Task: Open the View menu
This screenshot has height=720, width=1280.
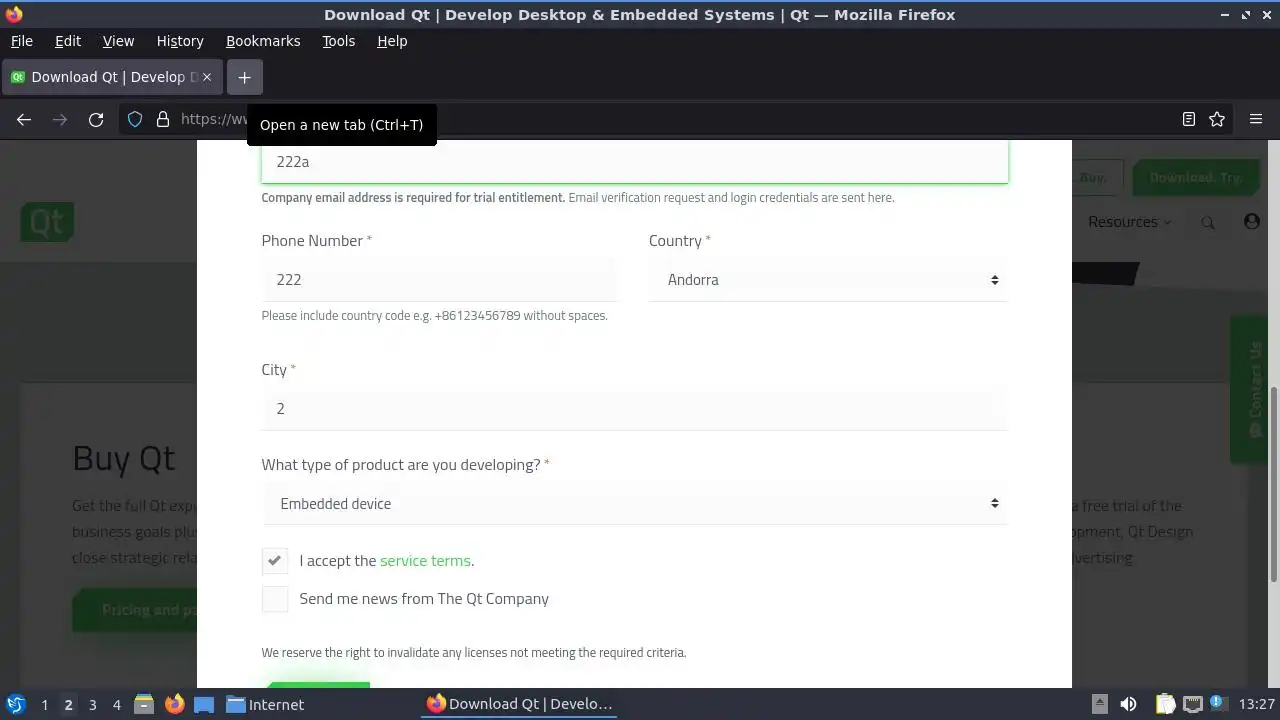Action: (x=118, y=41)
